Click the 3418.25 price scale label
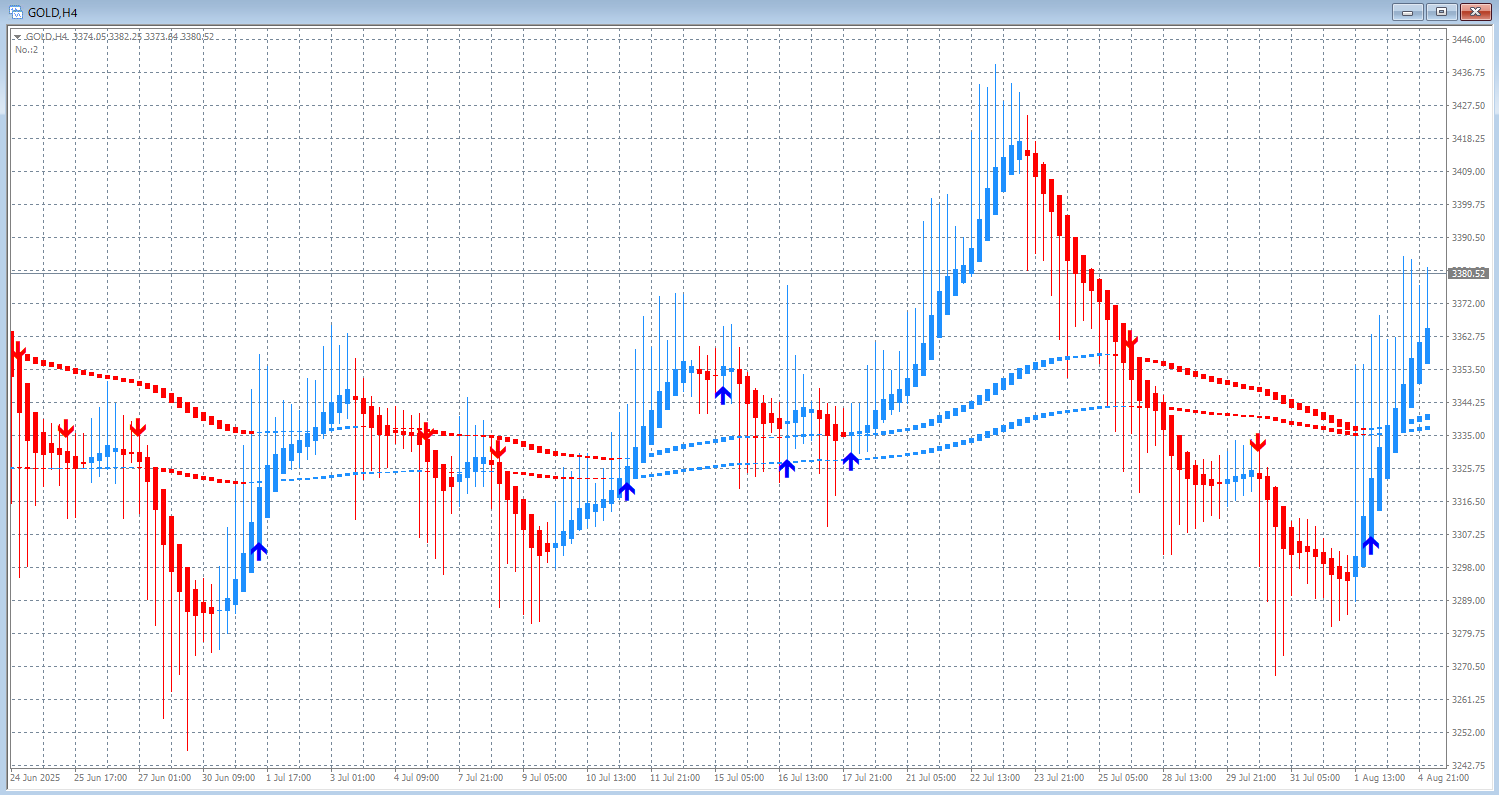 tap(1467, 139)
